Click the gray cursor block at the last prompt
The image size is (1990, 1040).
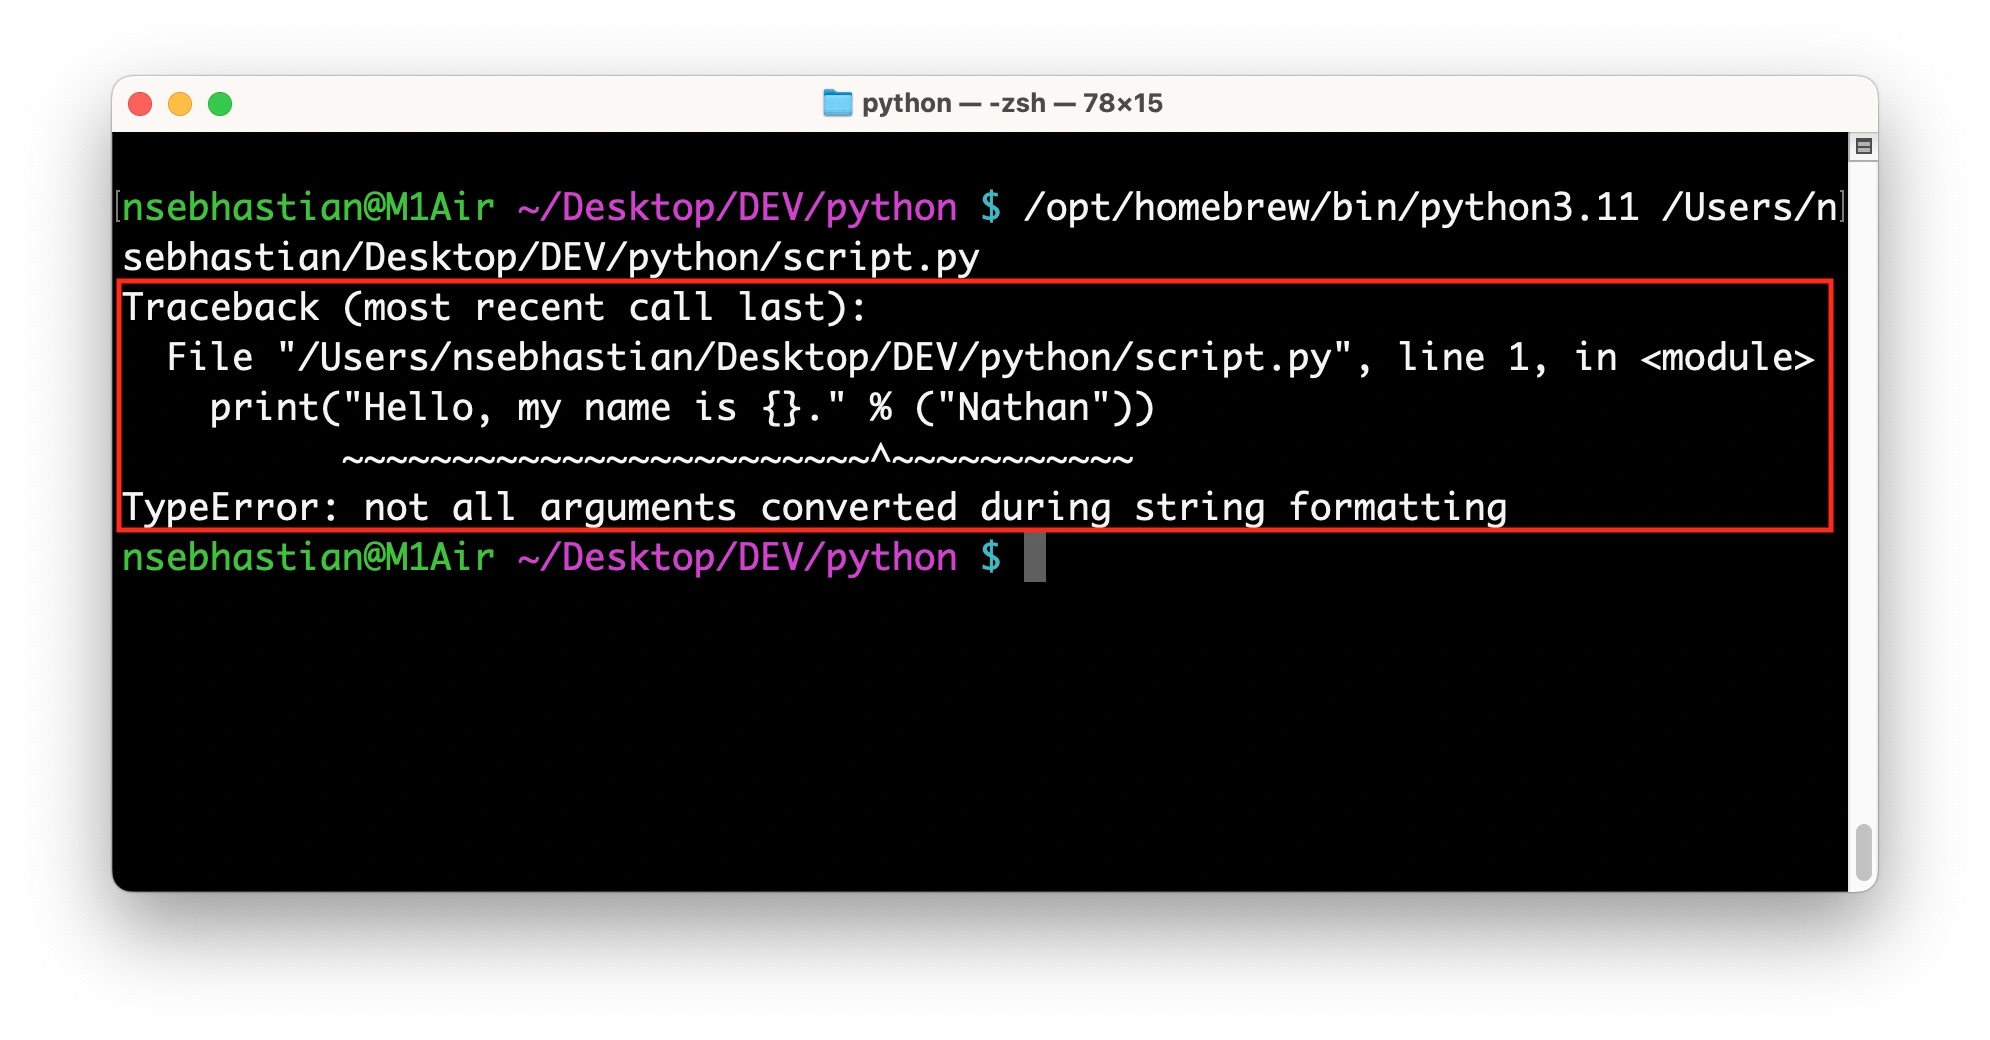click(1035, 557)
